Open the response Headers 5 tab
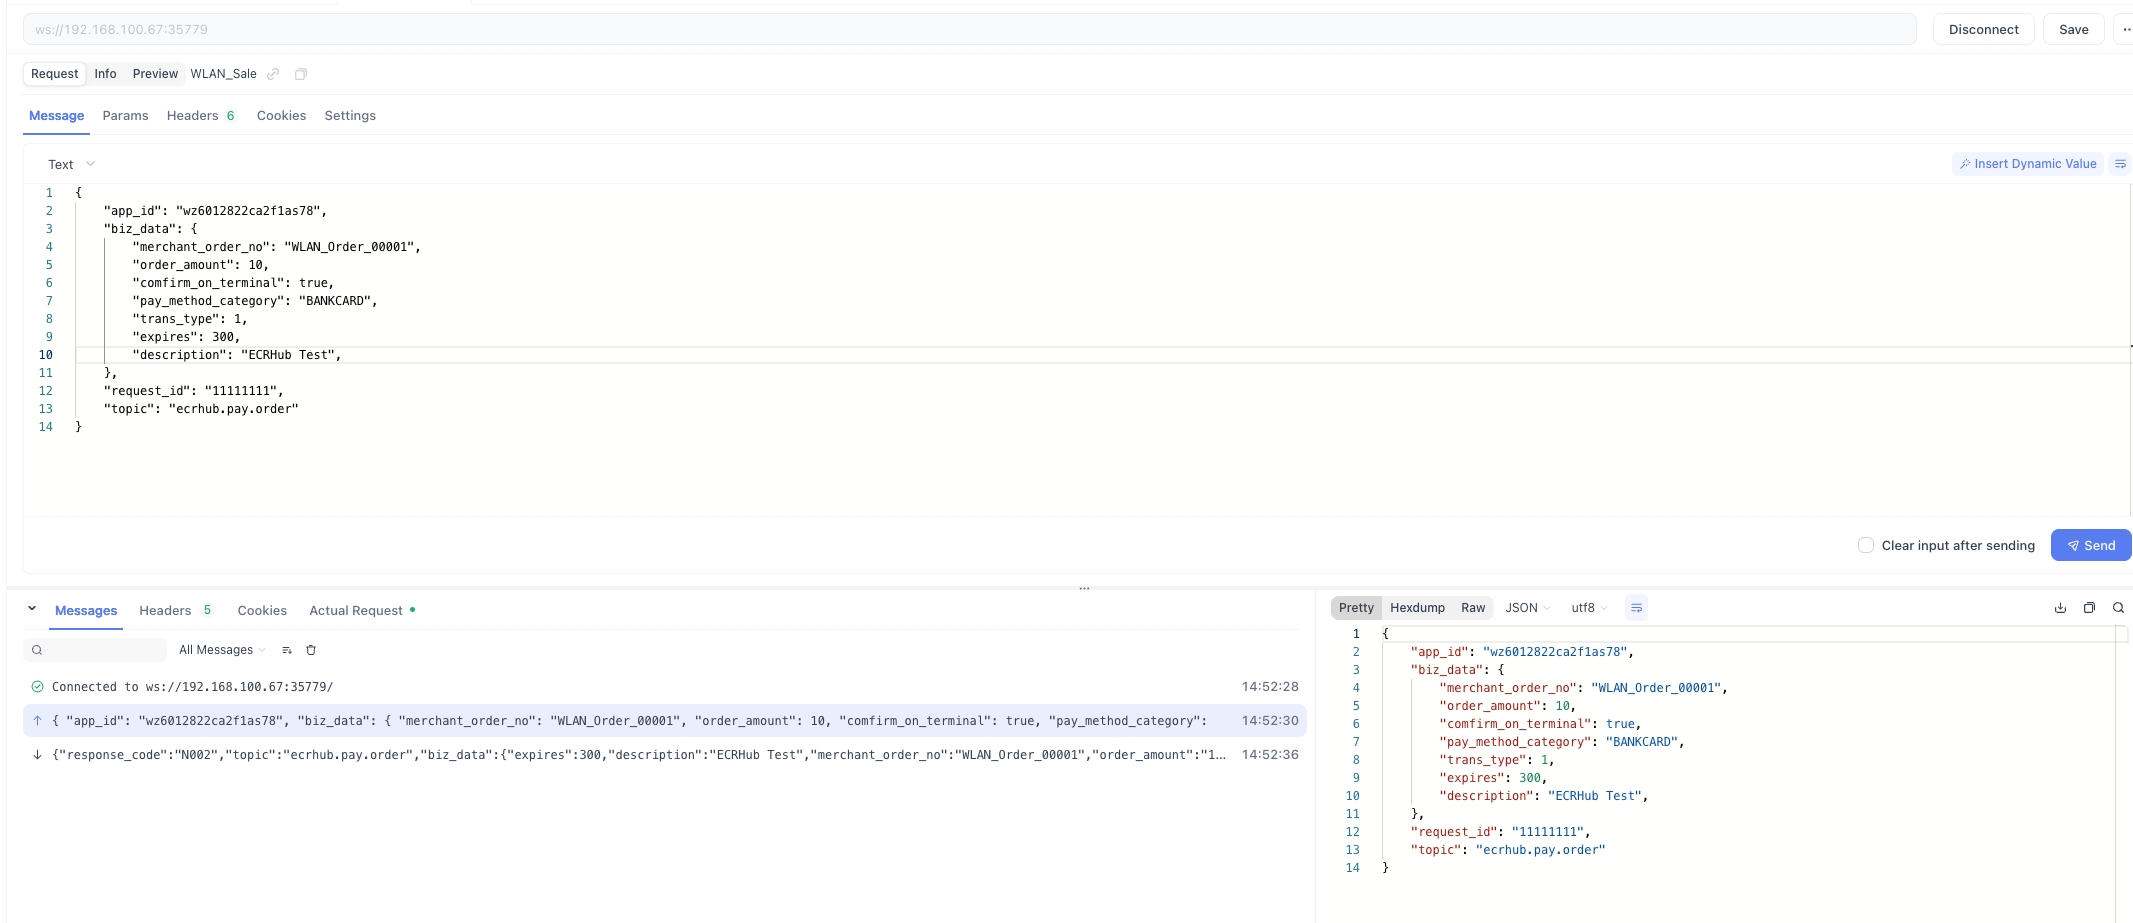The height and width of the screenshot is (923, 2133). pyautogui.click(x=176, y=610)
